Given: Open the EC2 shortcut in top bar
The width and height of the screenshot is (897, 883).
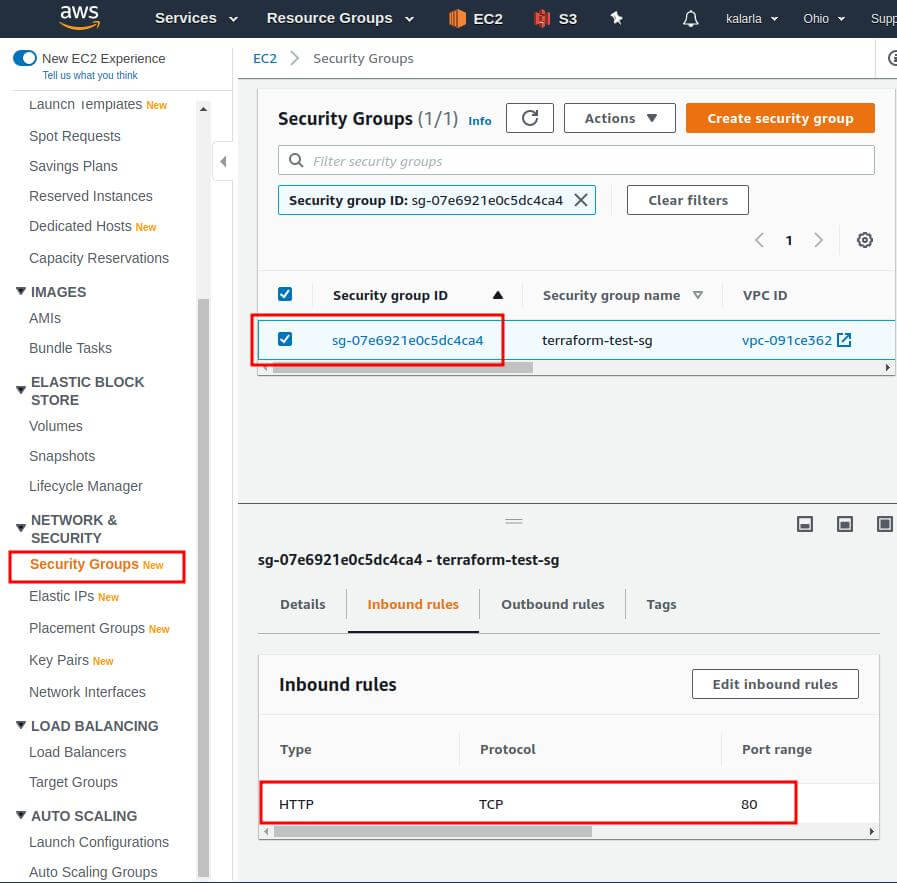Looking at the screenshot, I should (475, 18).
